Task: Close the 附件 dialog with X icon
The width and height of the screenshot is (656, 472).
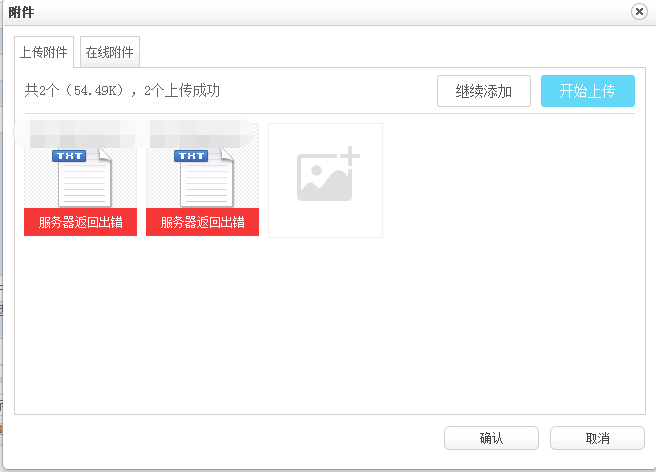Action: coord(639,12)
